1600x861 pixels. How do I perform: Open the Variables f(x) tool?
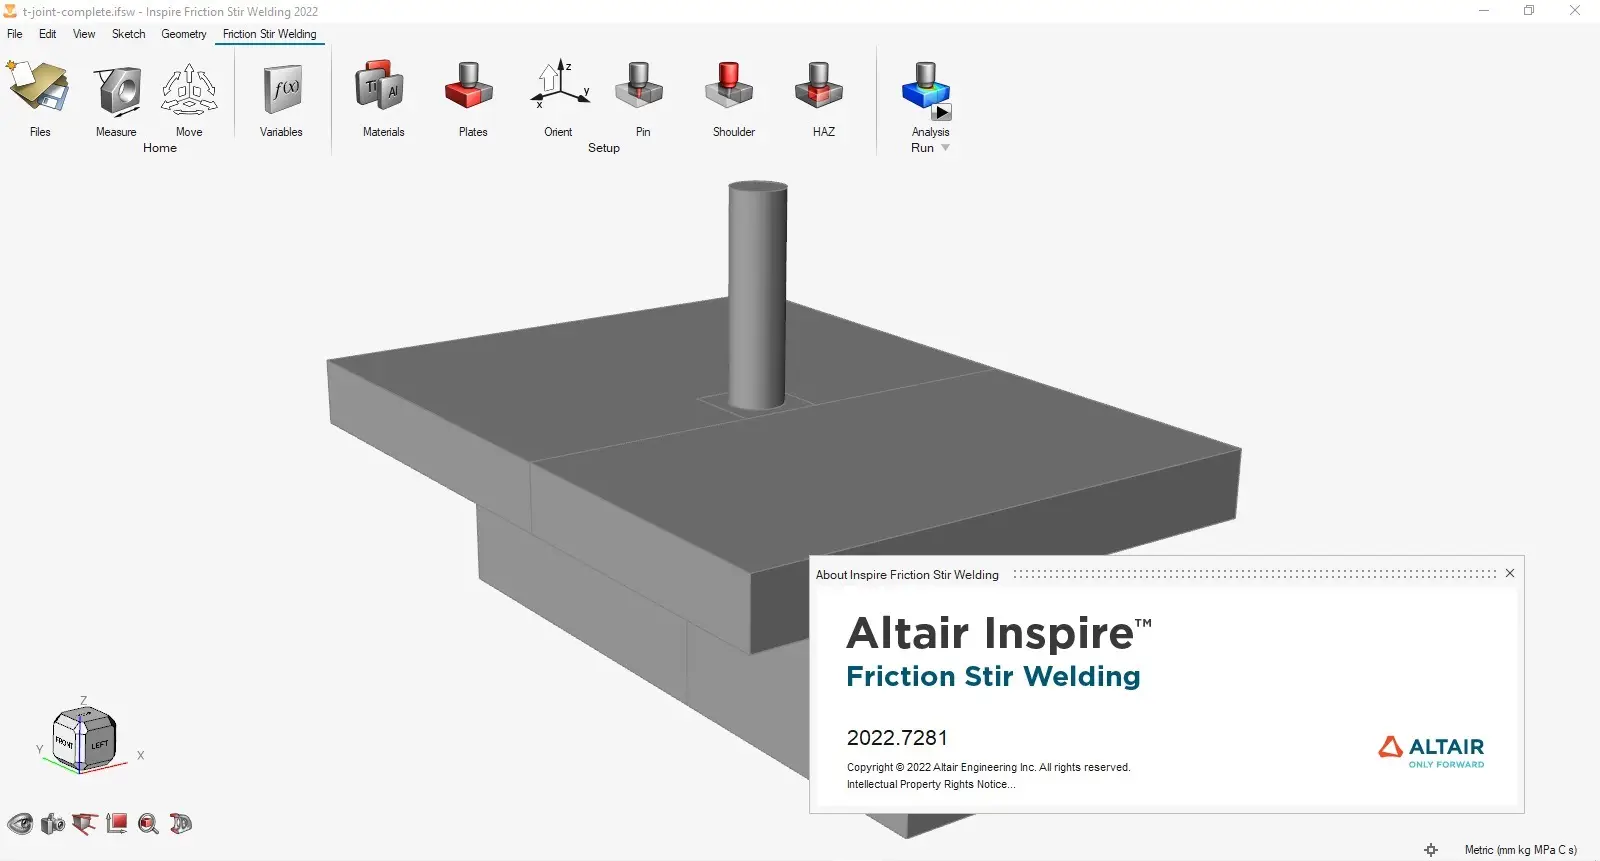[282, 90]
